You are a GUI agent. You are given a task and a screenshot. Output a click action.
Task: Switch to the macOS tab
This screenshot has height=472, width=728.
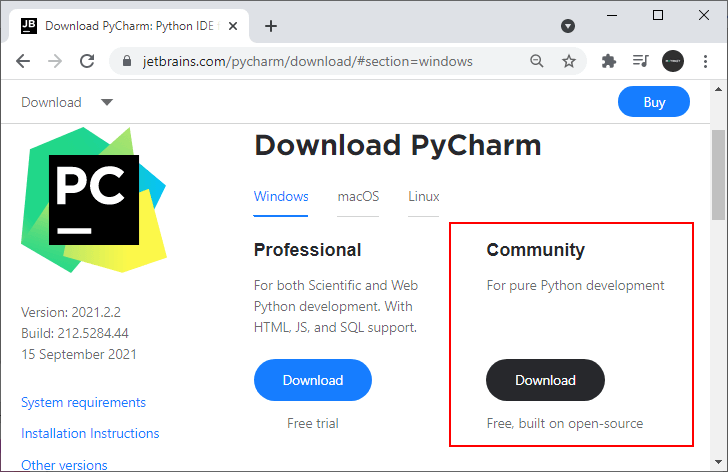(x=358, y=196)
